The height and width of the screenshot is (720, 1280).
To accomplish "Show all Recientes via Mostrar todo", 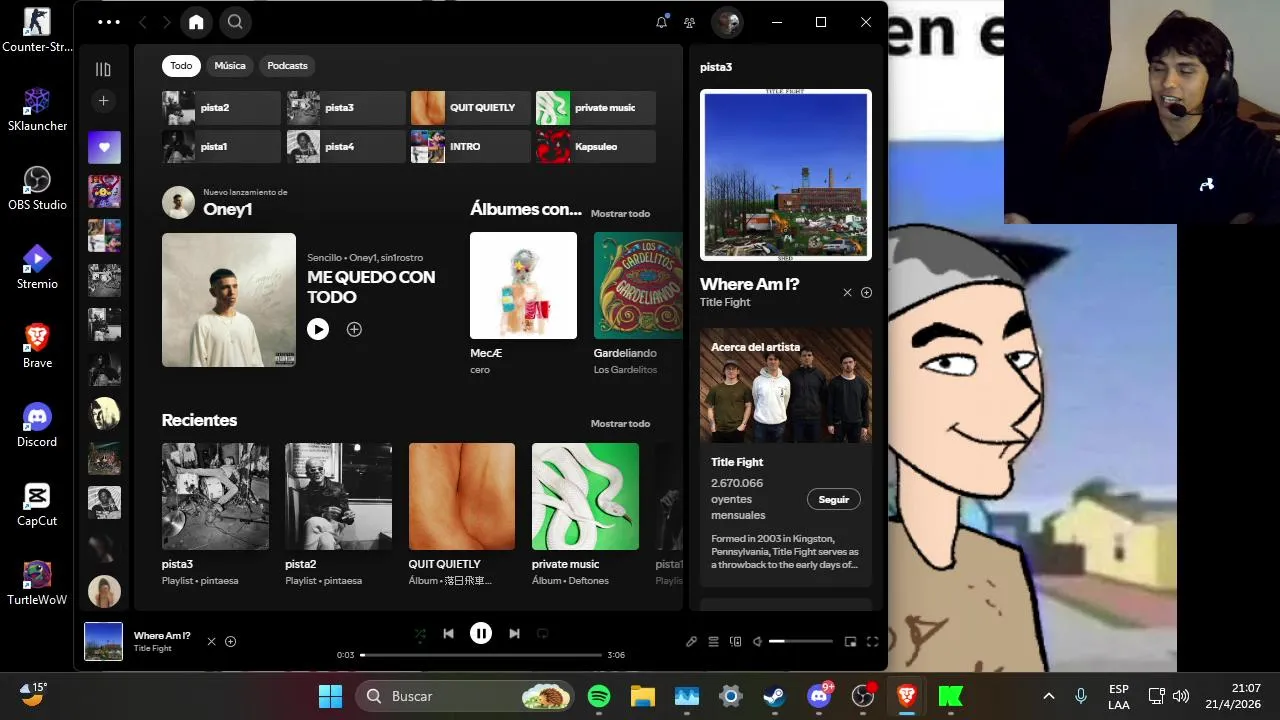I will [620, 423].
